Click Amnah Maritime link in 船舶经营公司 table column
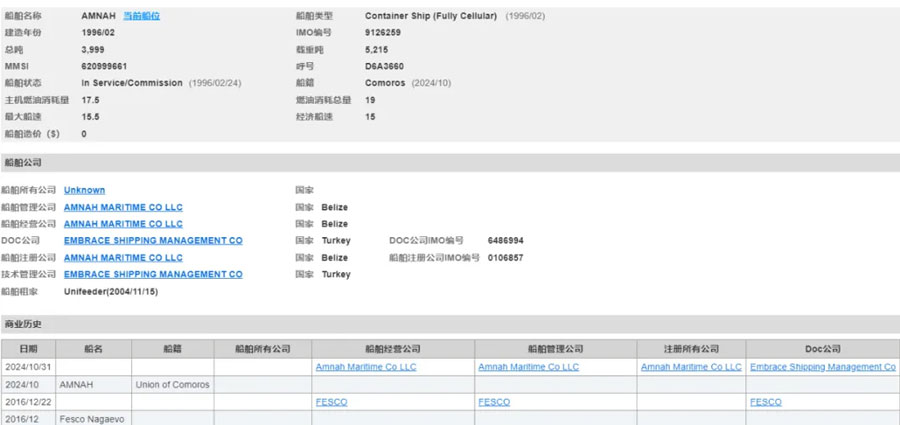The image size is (900, 425). pyautogui.click(x=366, y=367)
